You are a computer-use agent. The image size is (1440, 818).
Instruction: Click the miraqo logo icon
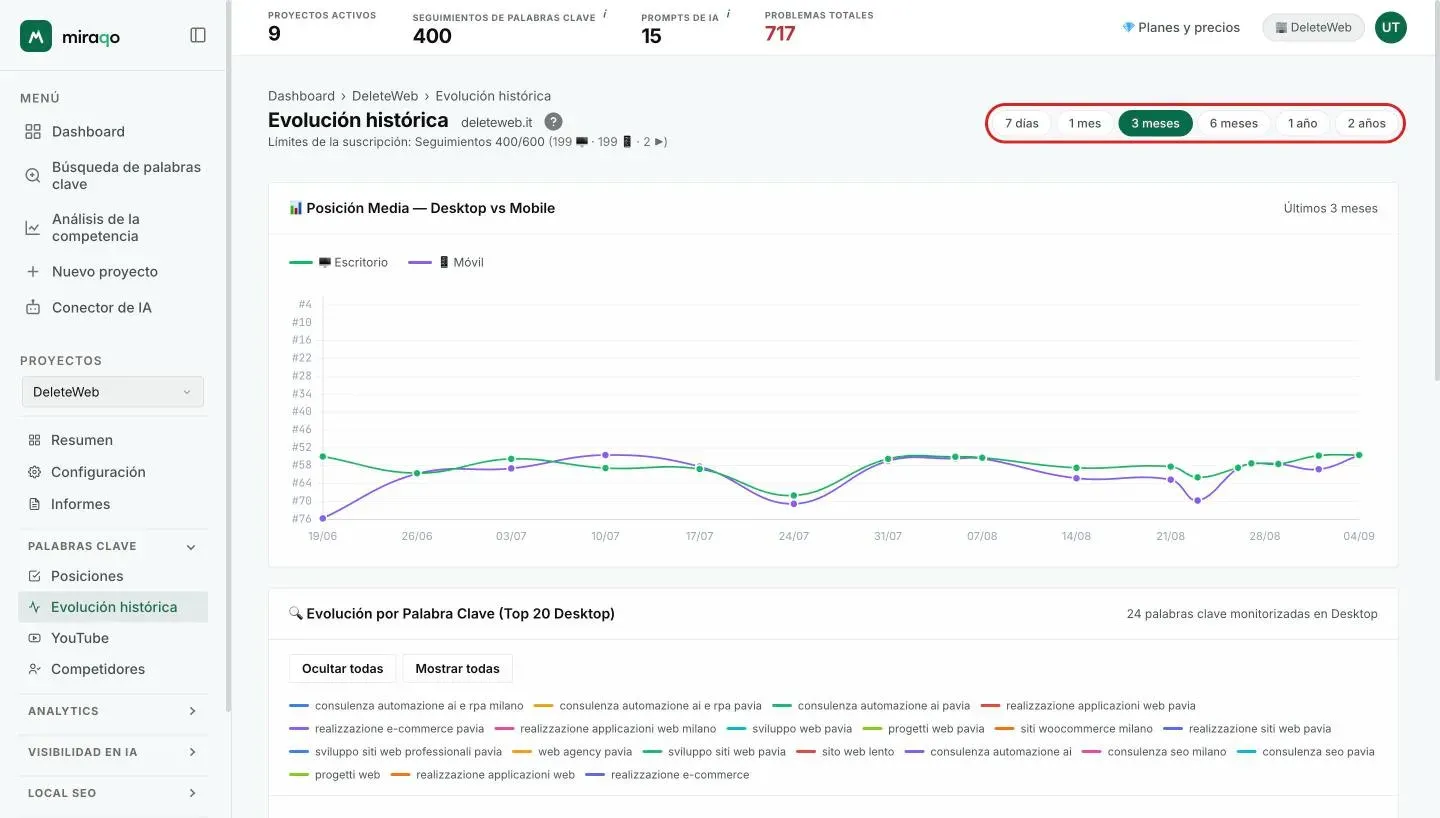coord(36,36)
